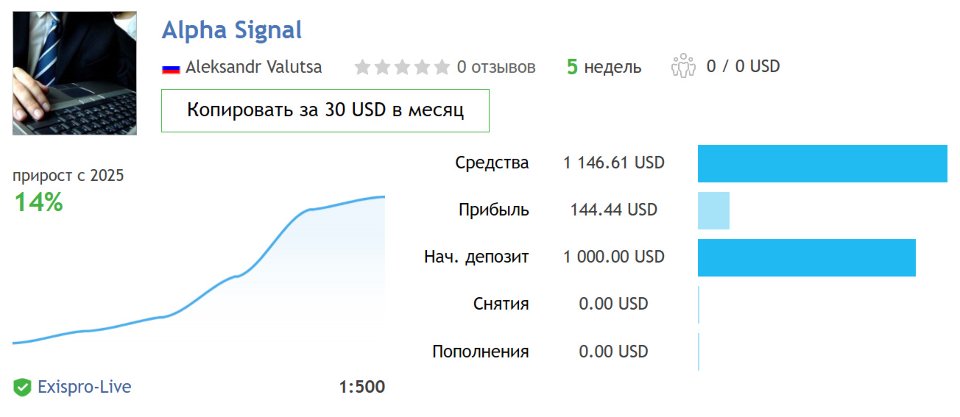Image resolution: width=960 pixels, height=417 pixels.
Task: Open the Alpha Signal title link
Action: (231, 30)
